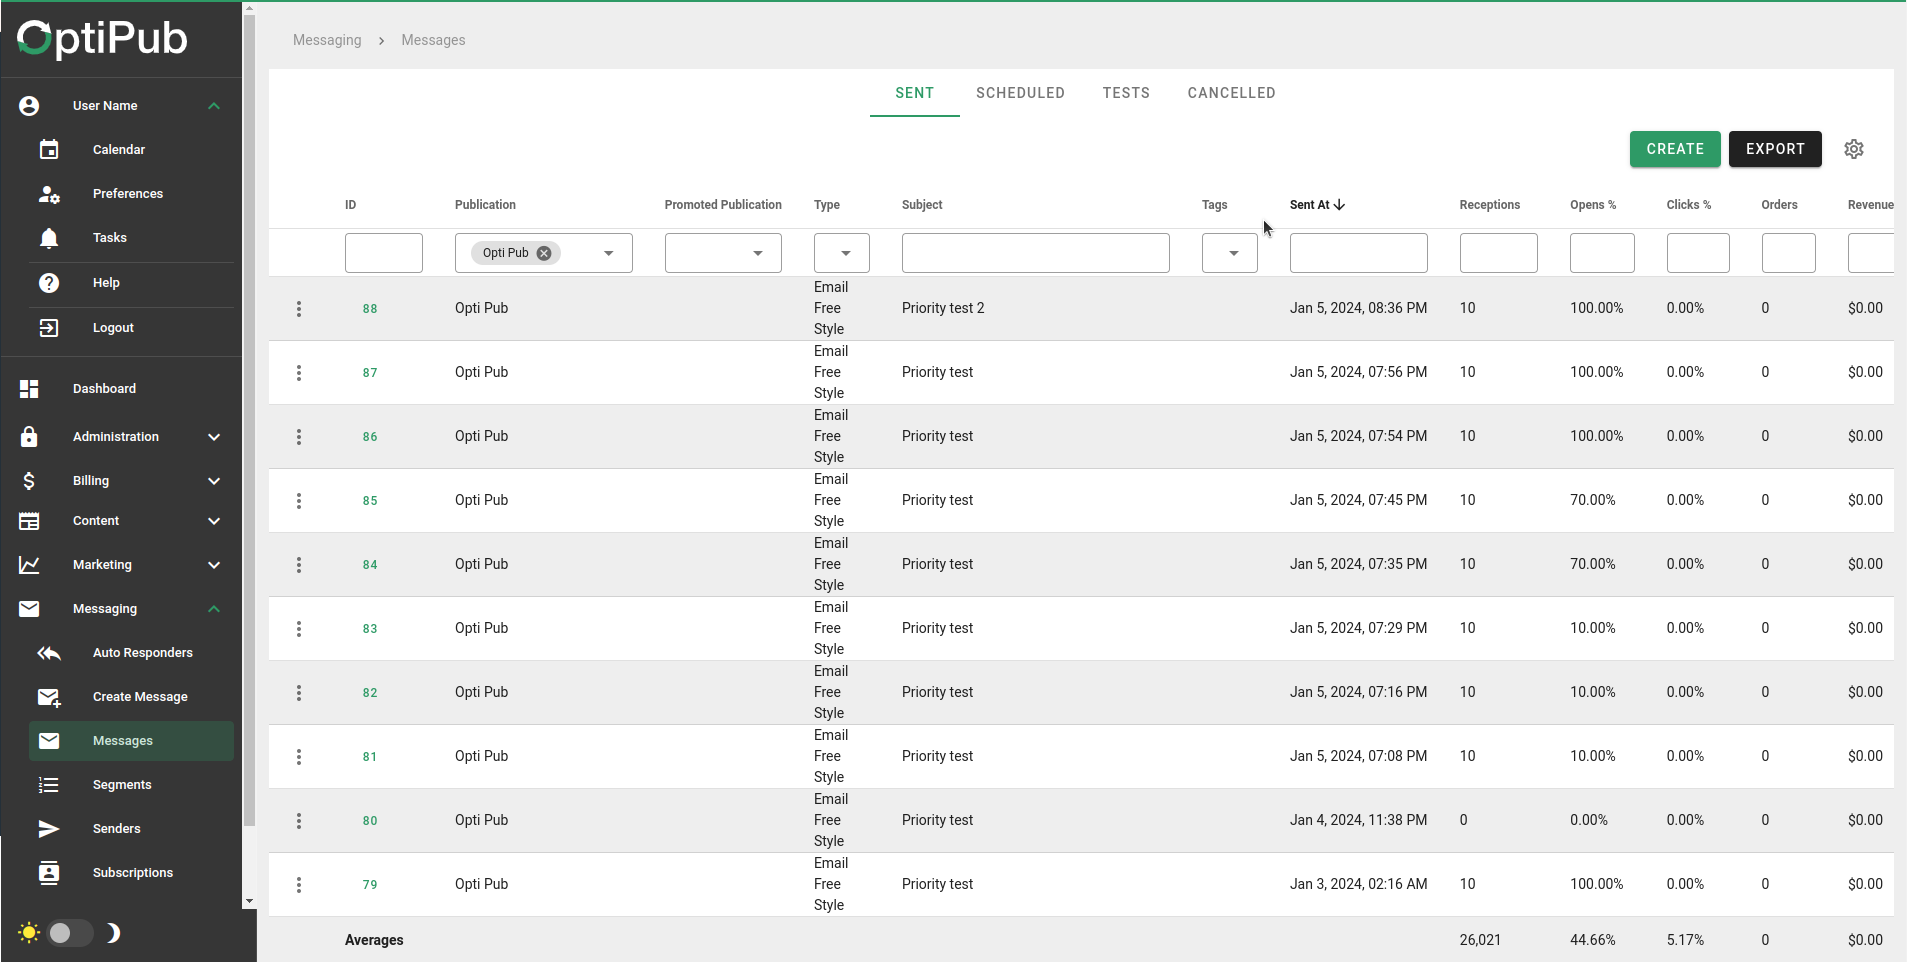Click the Opens % filter input
Screen dimensions: 1907x962
point(1602,253)
